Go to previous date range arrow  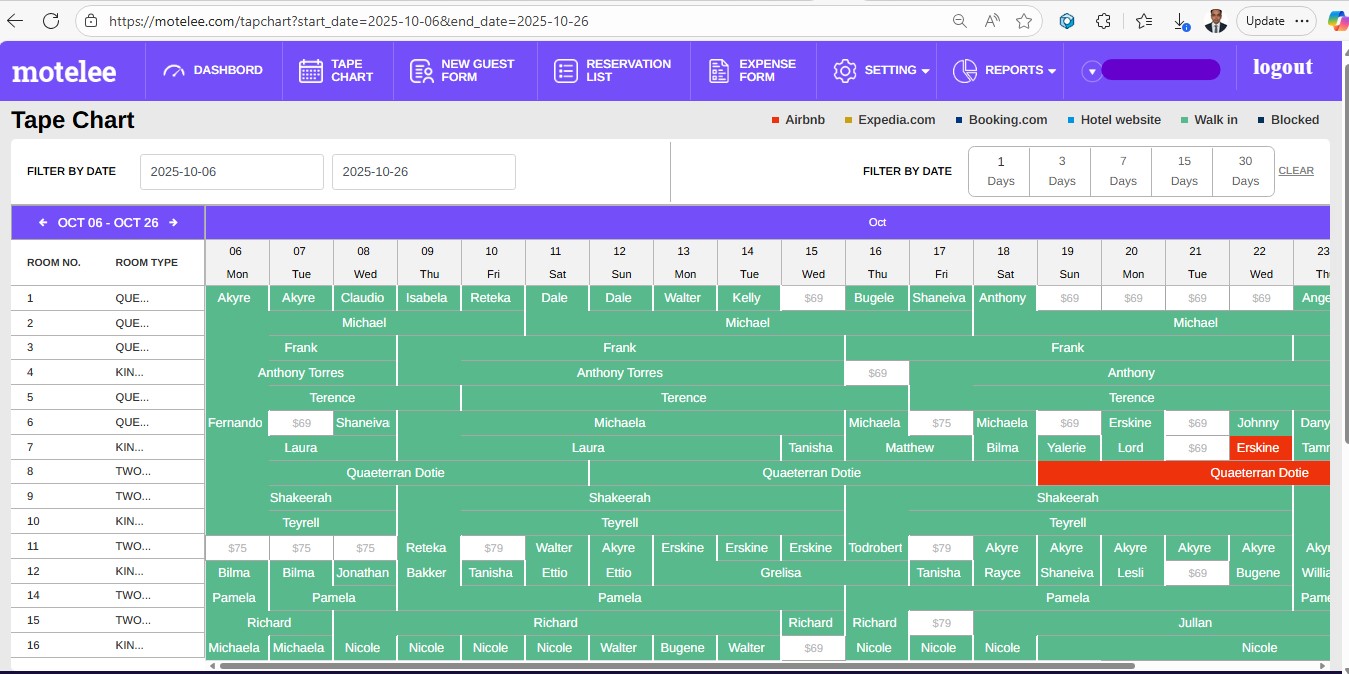pos(43,223)
